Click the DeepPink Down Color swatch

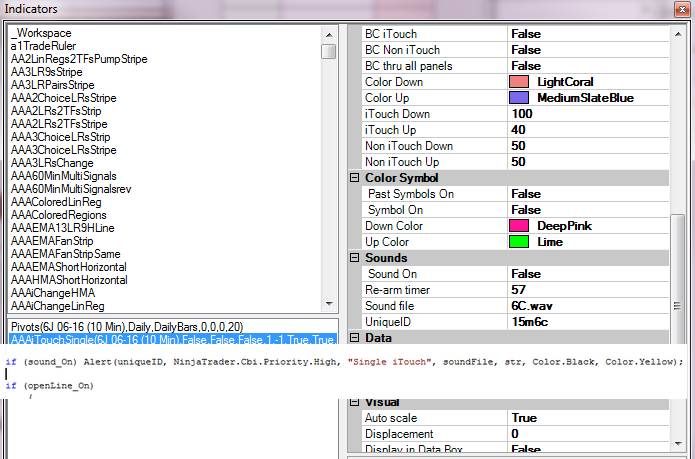point(519,226)
